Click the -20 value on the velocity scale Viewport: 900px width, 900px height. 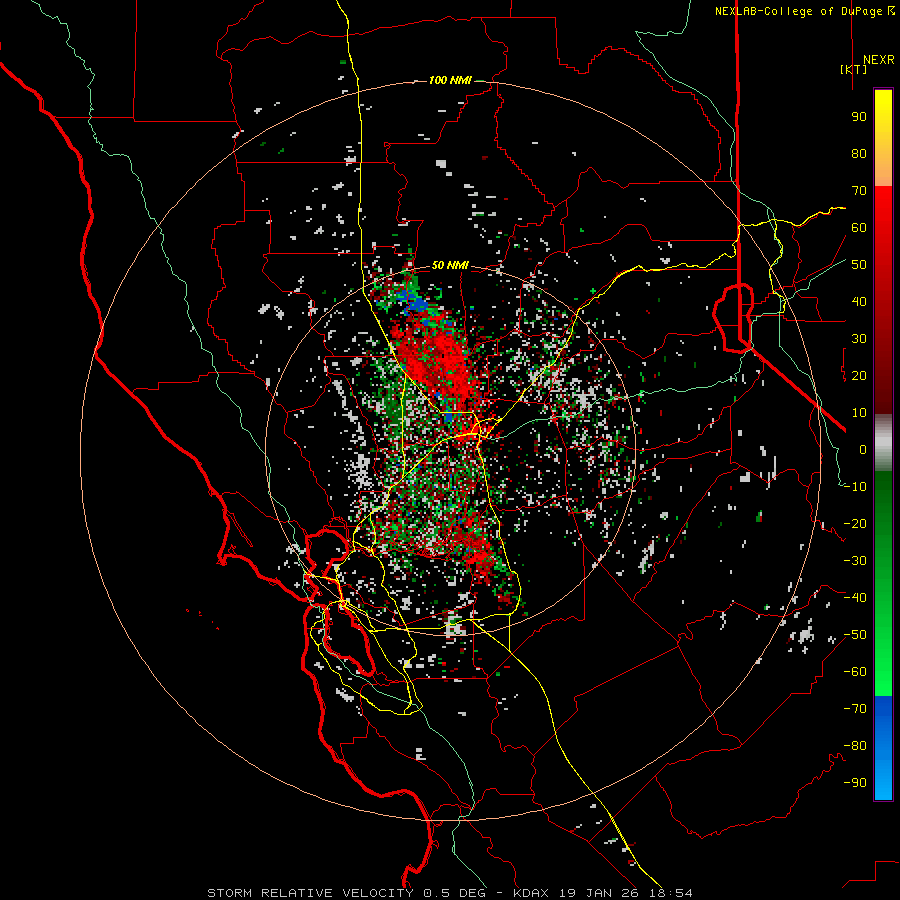pos(855,524)
